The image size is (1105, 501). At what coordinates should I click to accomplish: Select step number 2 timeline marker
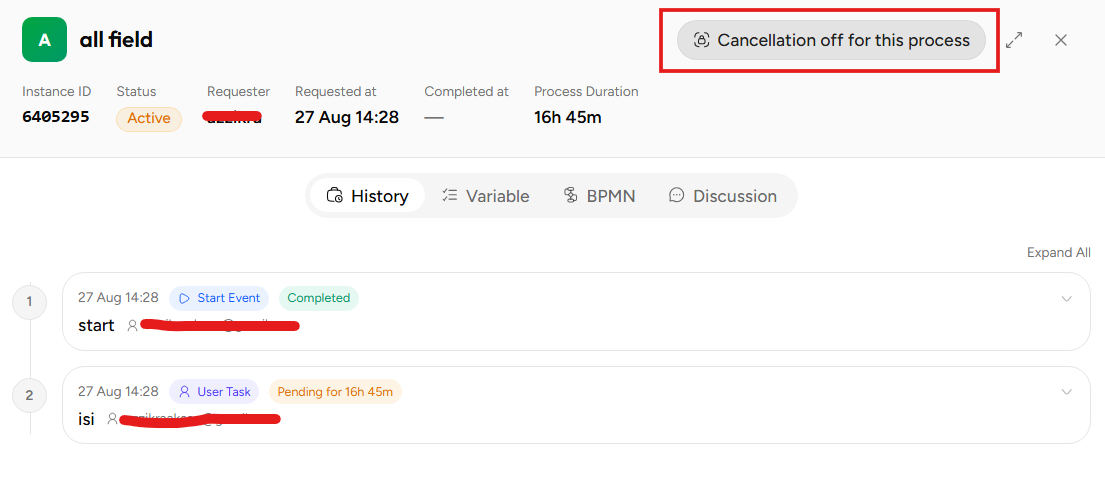[30, 395]
